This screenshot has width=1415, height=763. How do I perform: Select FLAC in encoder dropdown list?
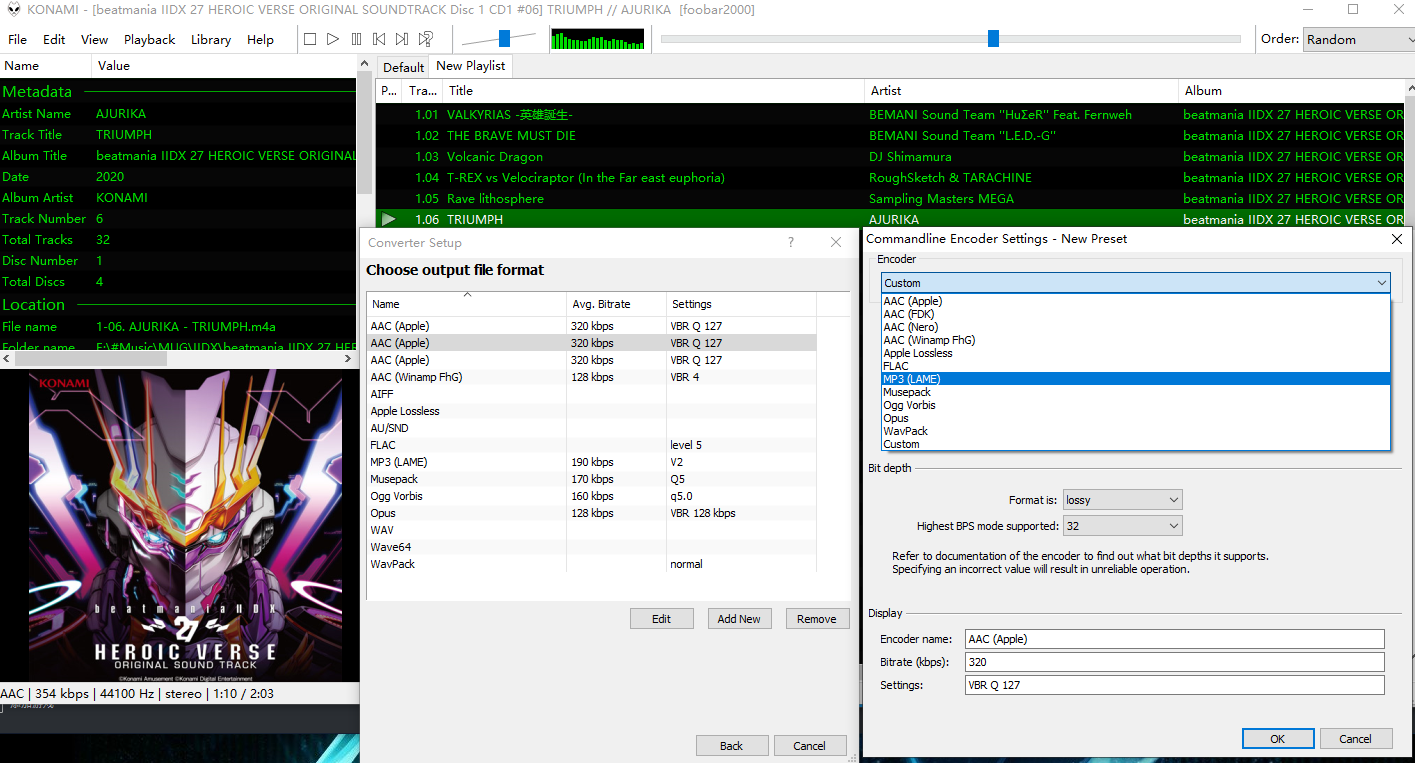(x=1136, y=366)
